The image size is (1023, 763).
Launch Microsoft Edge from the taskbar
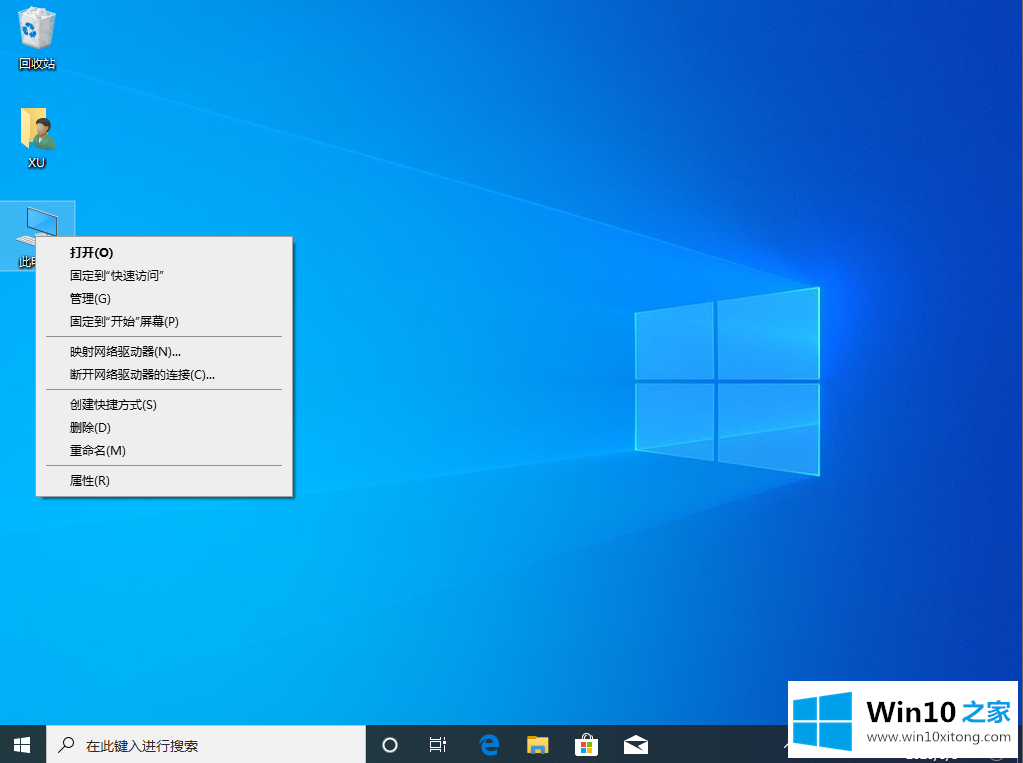coord(489,744)
